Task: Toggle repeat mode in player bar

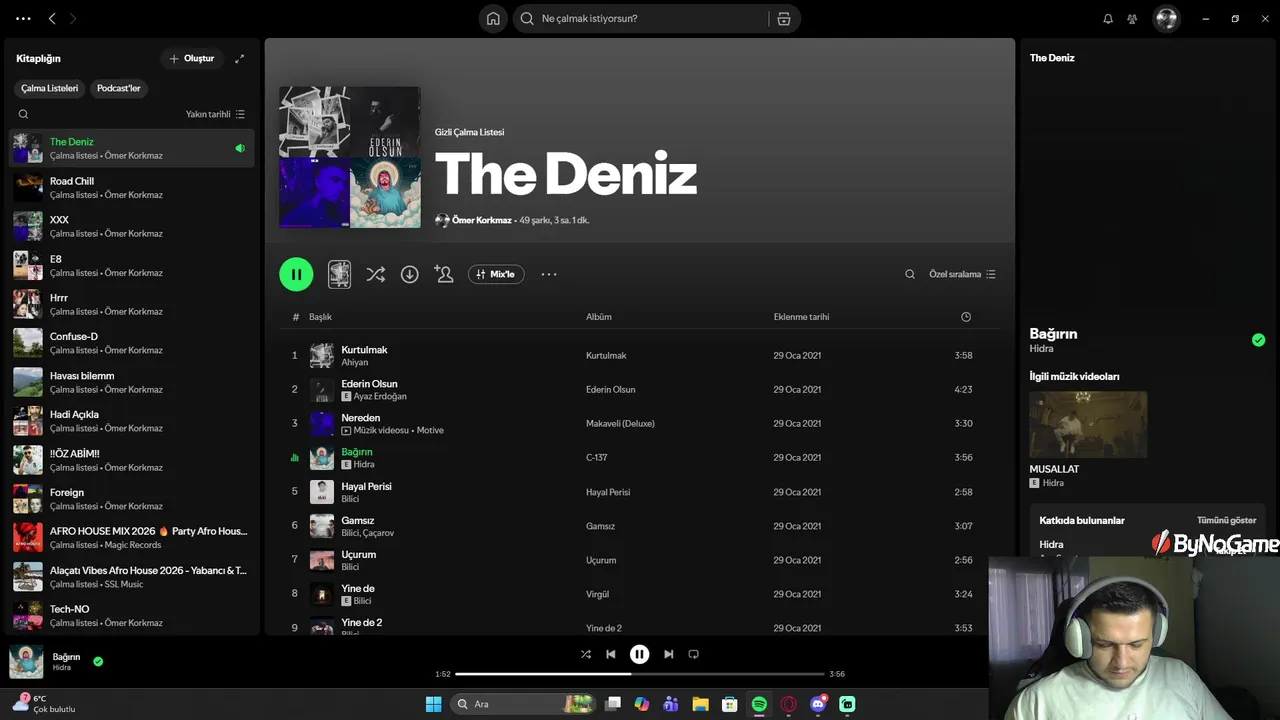Action: [693, 654]
